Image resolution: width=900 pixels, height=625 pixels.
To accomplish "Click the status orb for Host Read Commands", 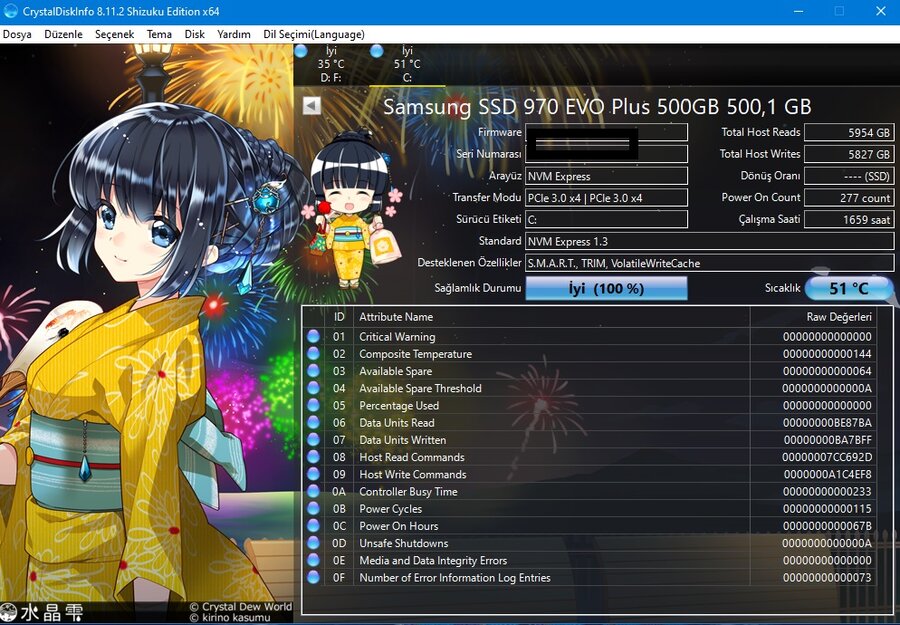I will coord(313,457).
